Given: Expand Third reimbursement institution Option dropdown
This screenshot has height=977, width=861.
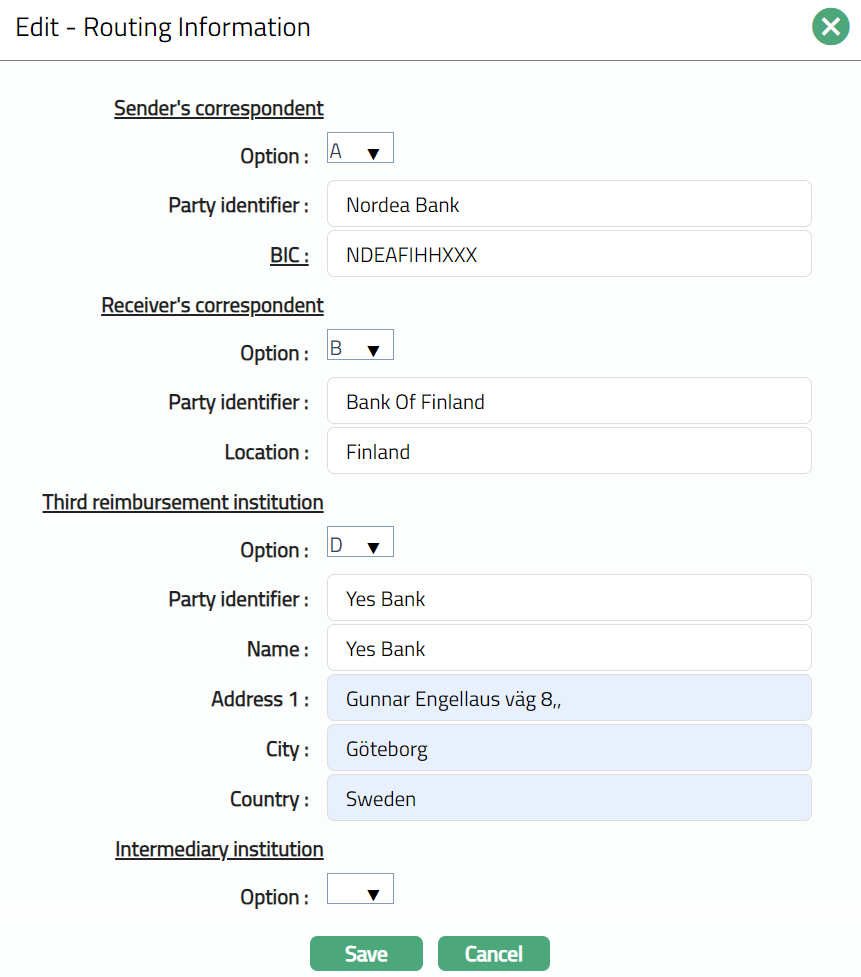Looking at the screenshot, I should tap(360, 543).
